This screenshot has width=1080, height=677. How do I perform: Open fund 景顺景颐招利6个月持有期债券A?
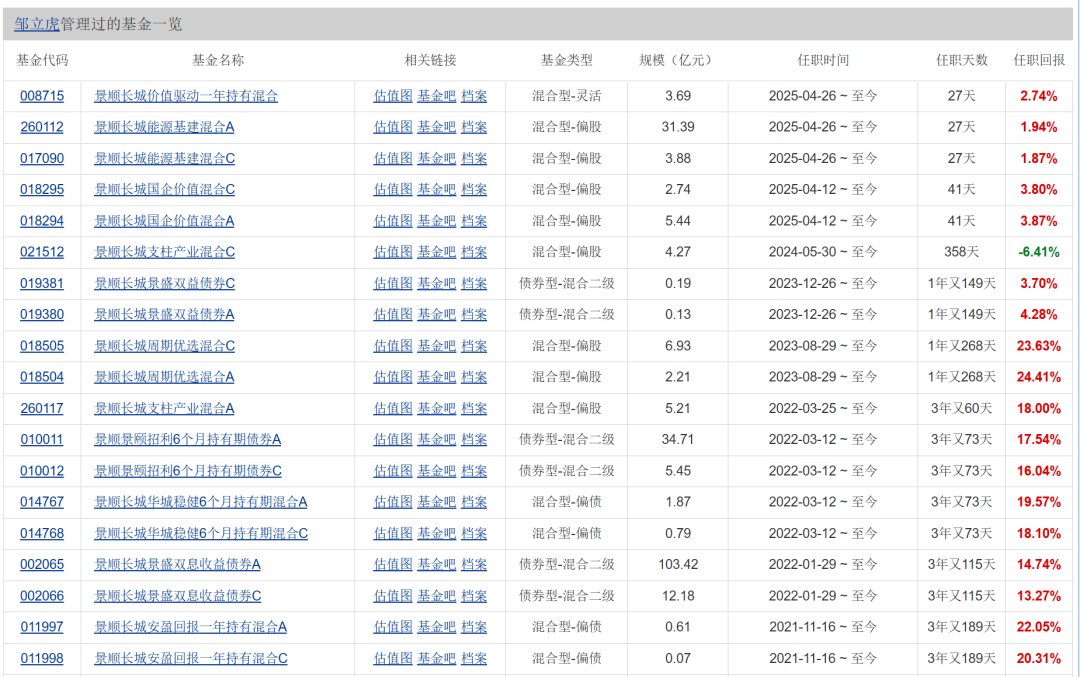(x=187, y=439)
